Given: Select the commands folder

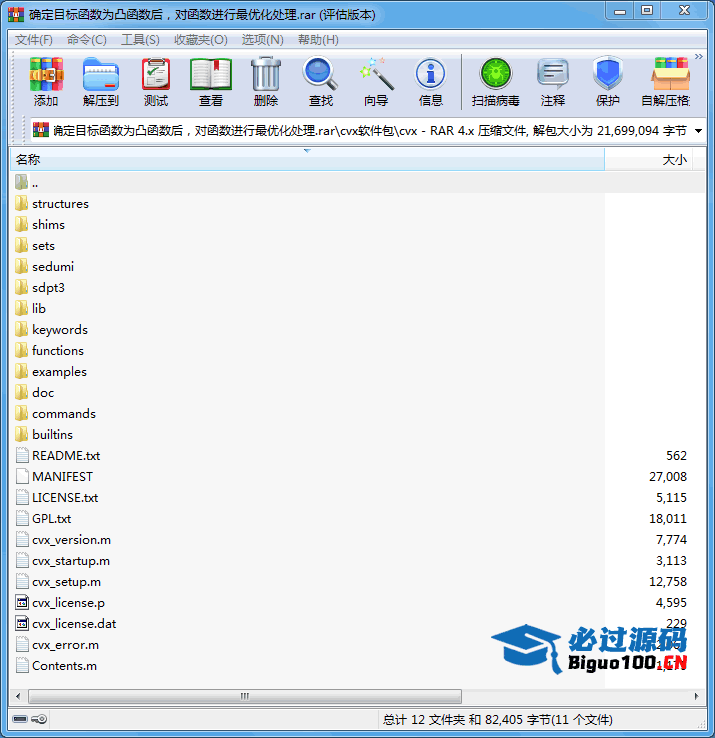Looking at the screenshot, I should click(64, 414).
